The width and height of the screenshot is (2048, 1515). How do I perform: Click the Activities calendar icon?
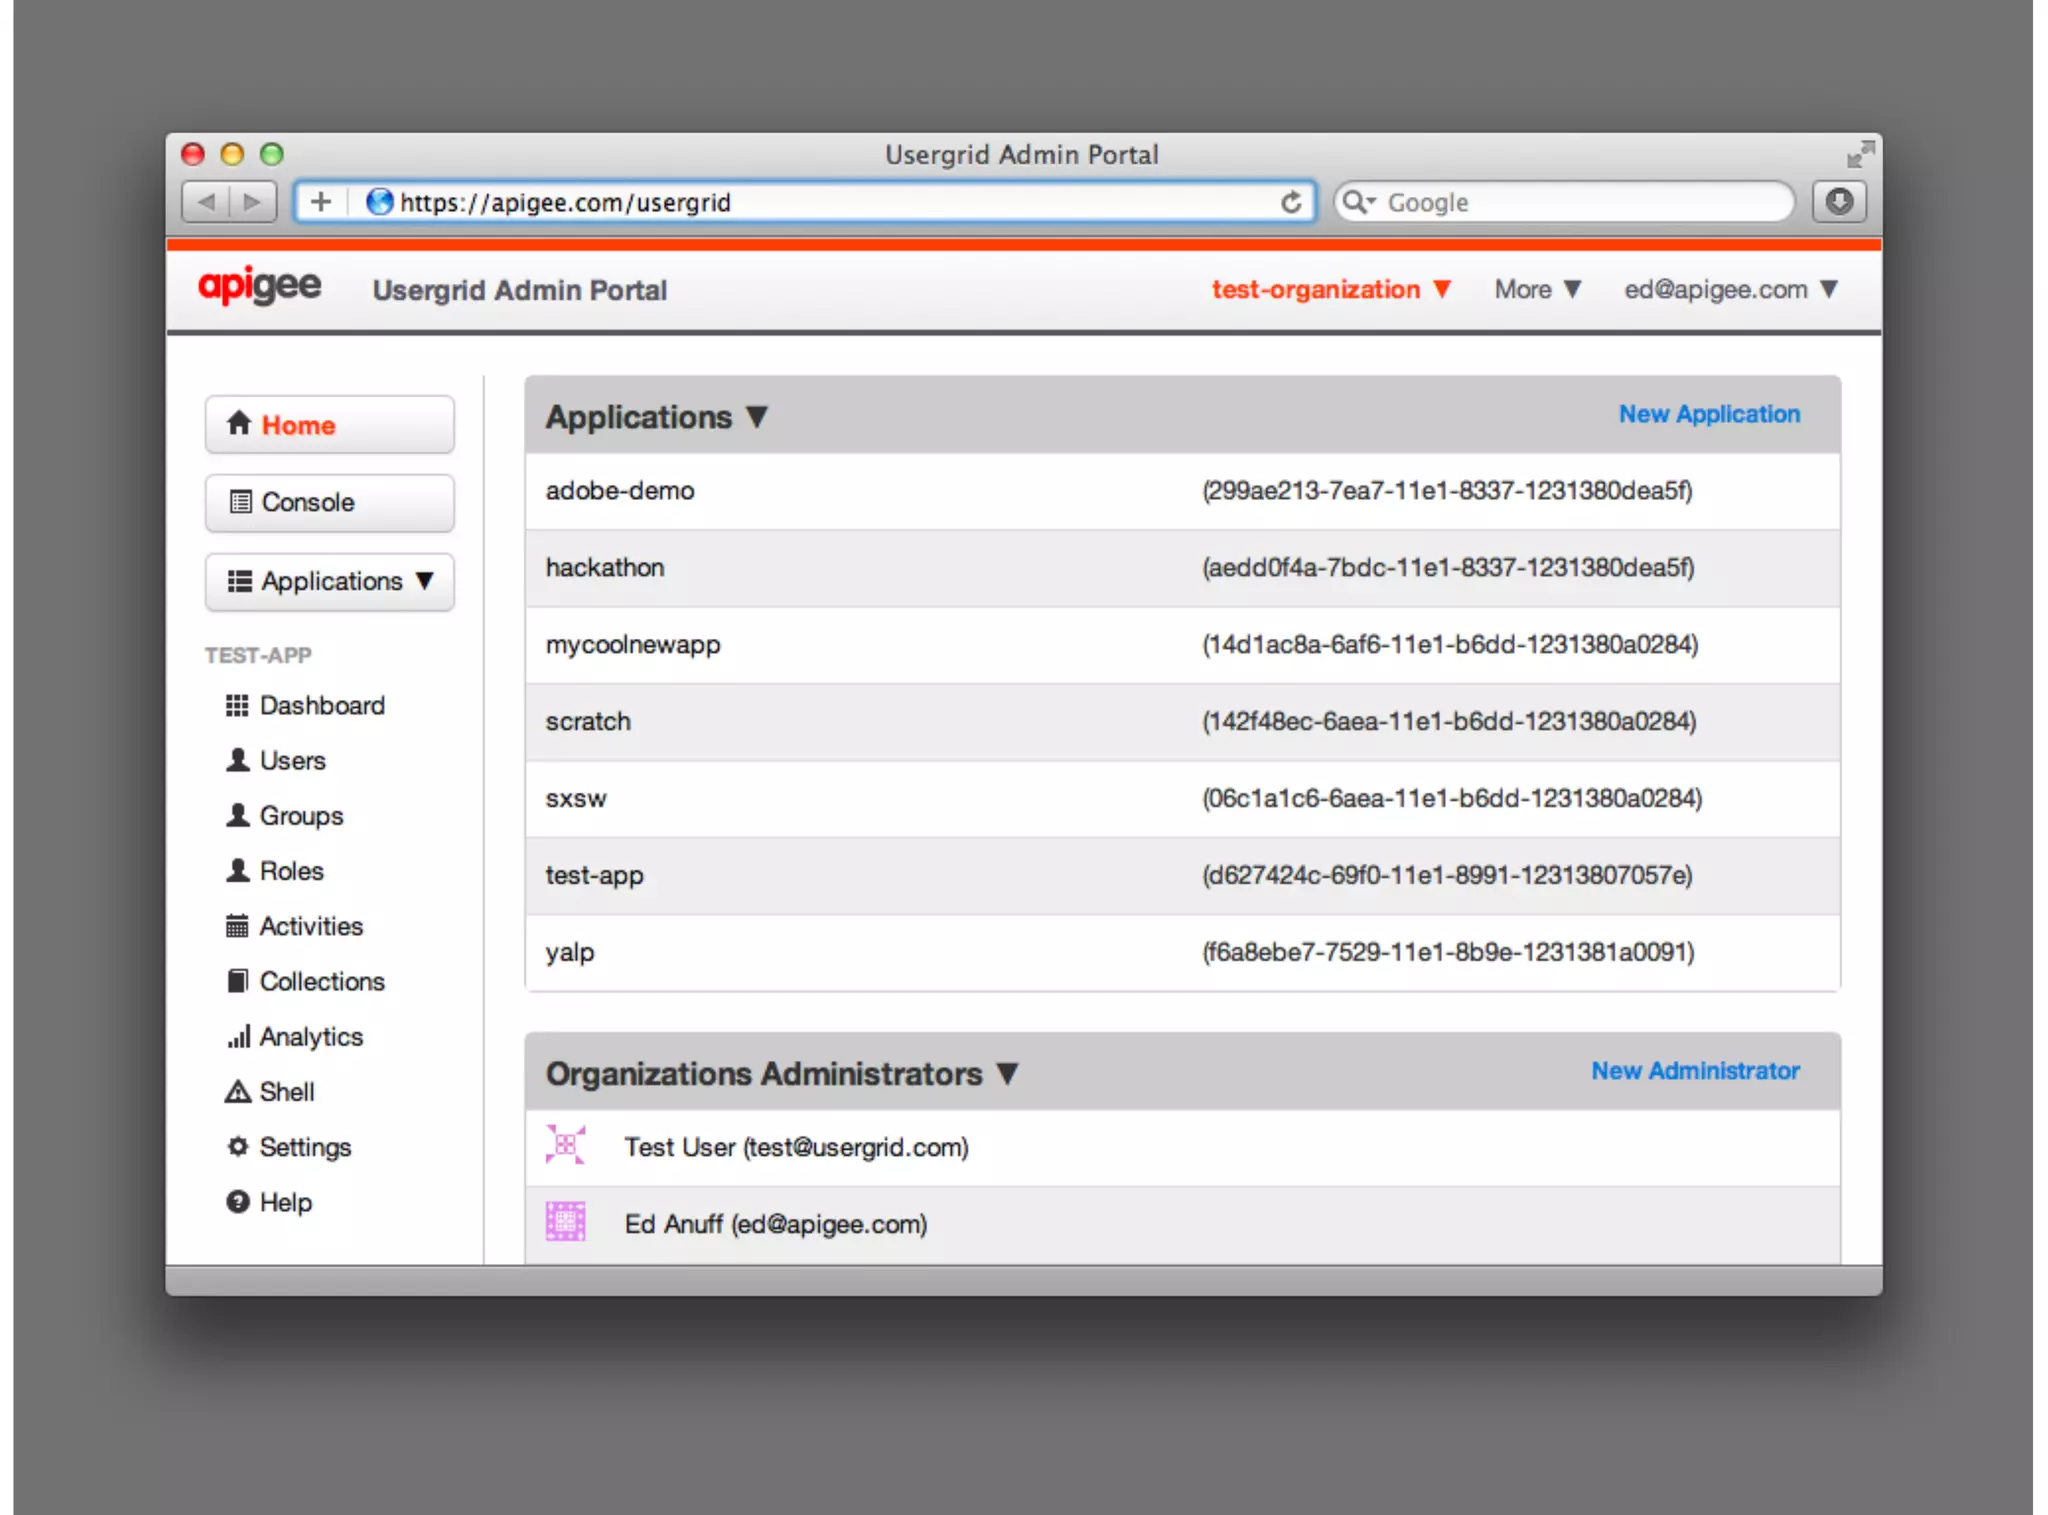click(237, 926)
